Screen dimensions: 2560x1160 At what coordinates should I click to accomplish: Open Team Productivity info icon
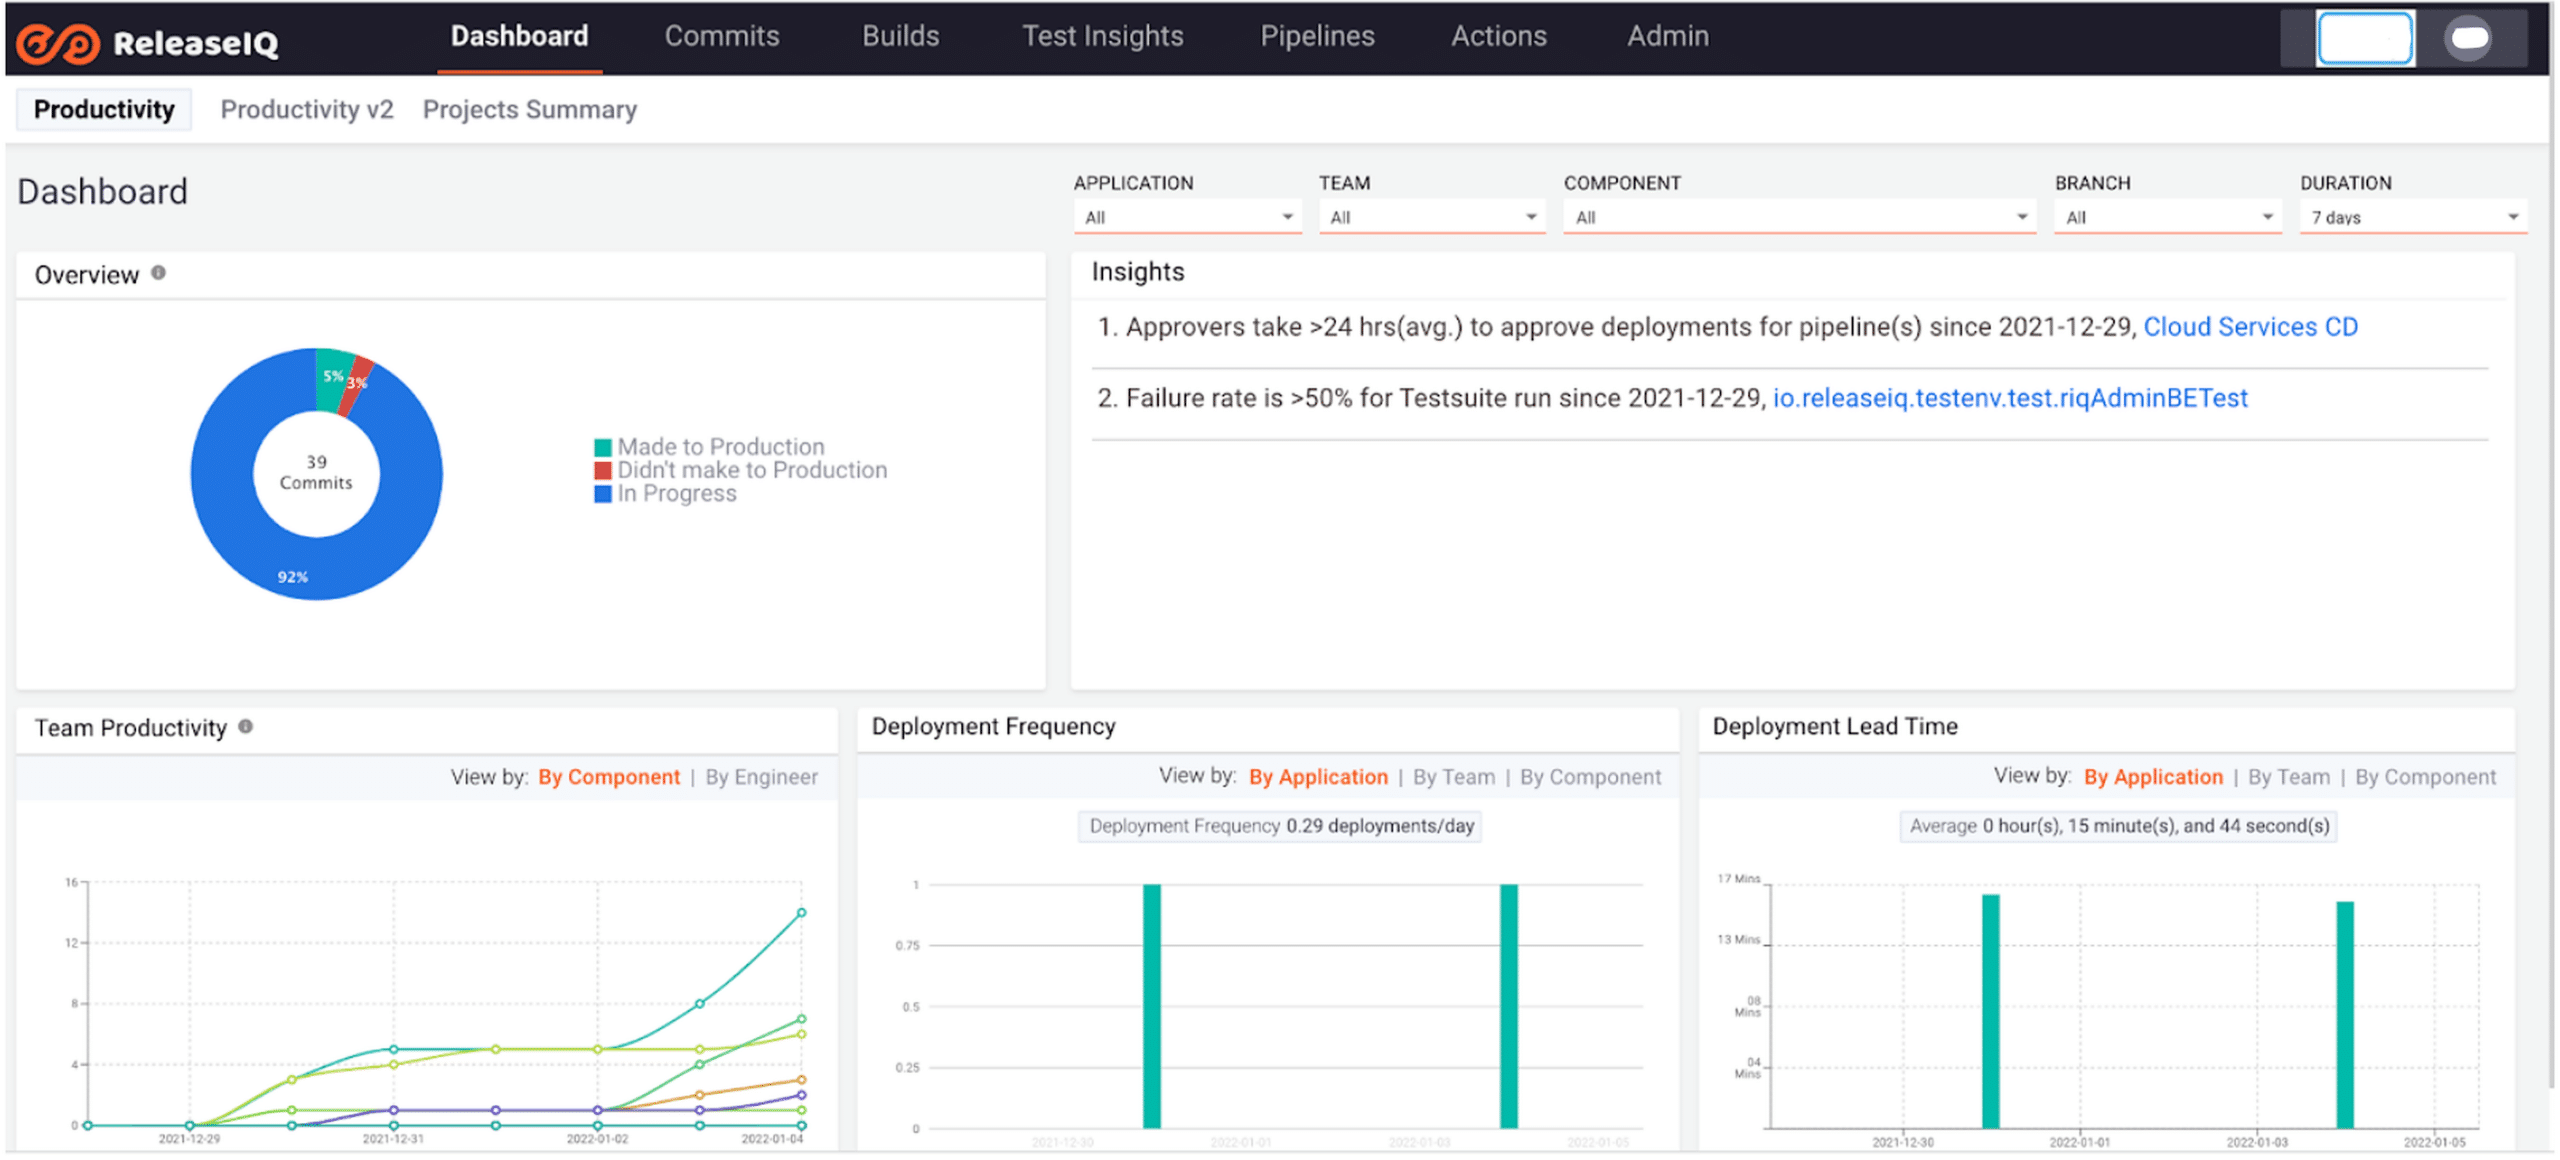[245, 727]
